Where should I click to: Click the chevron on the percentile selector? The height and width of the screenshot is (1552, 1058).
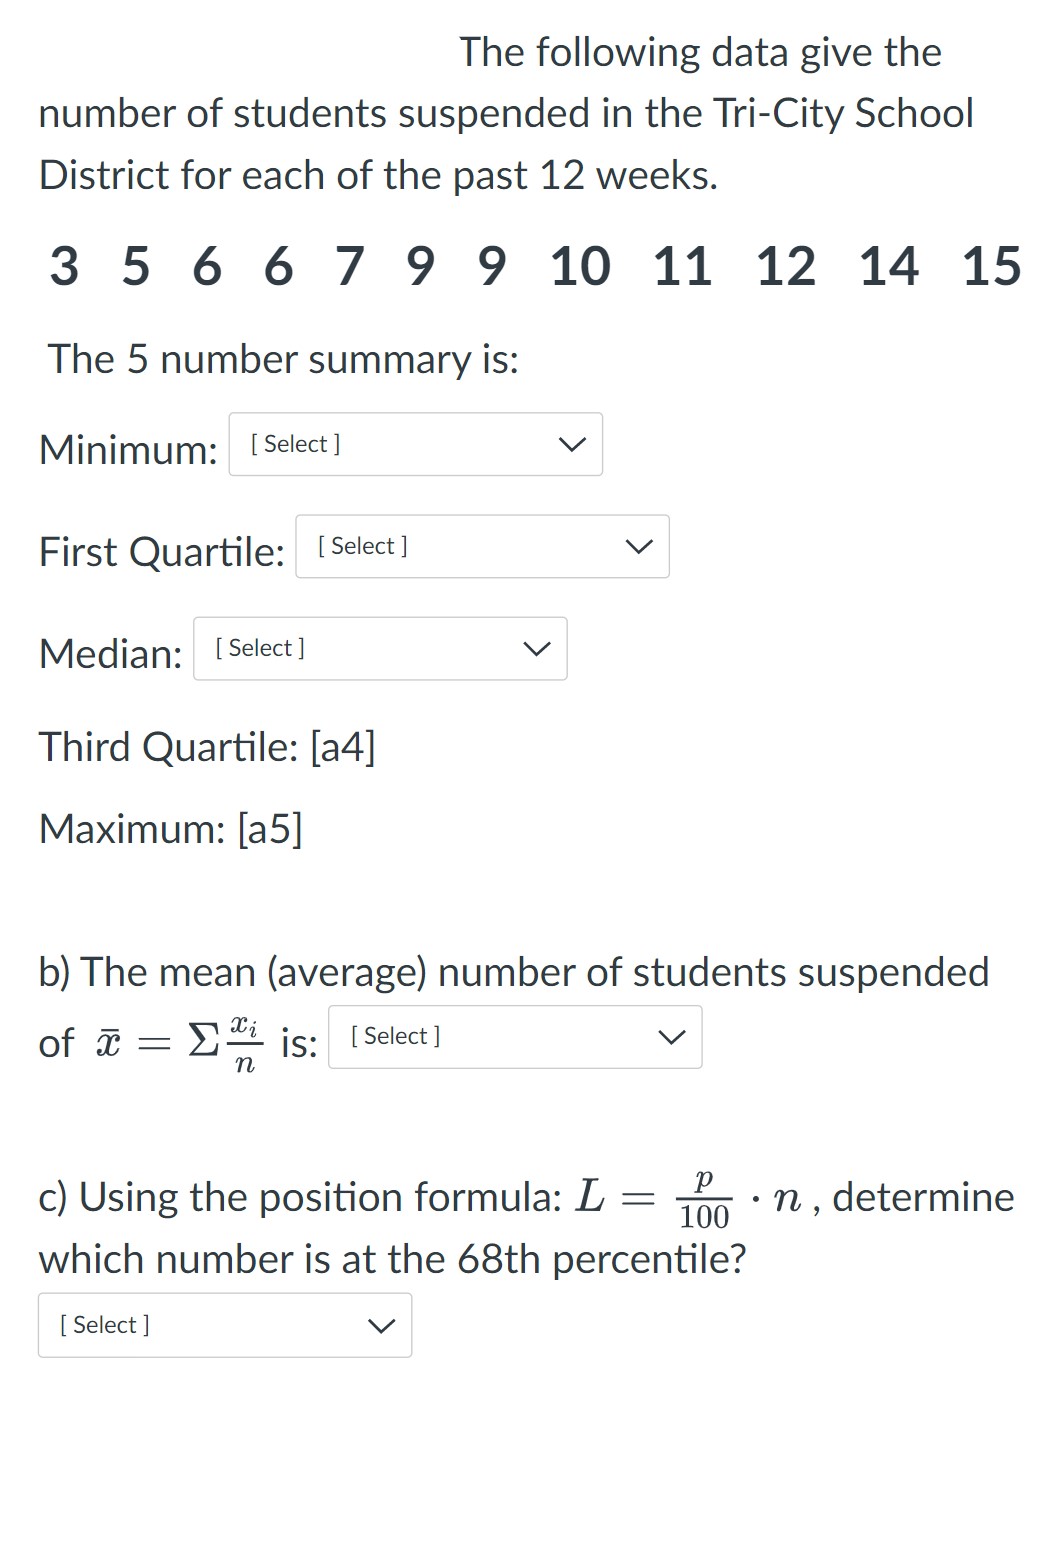381,1325
